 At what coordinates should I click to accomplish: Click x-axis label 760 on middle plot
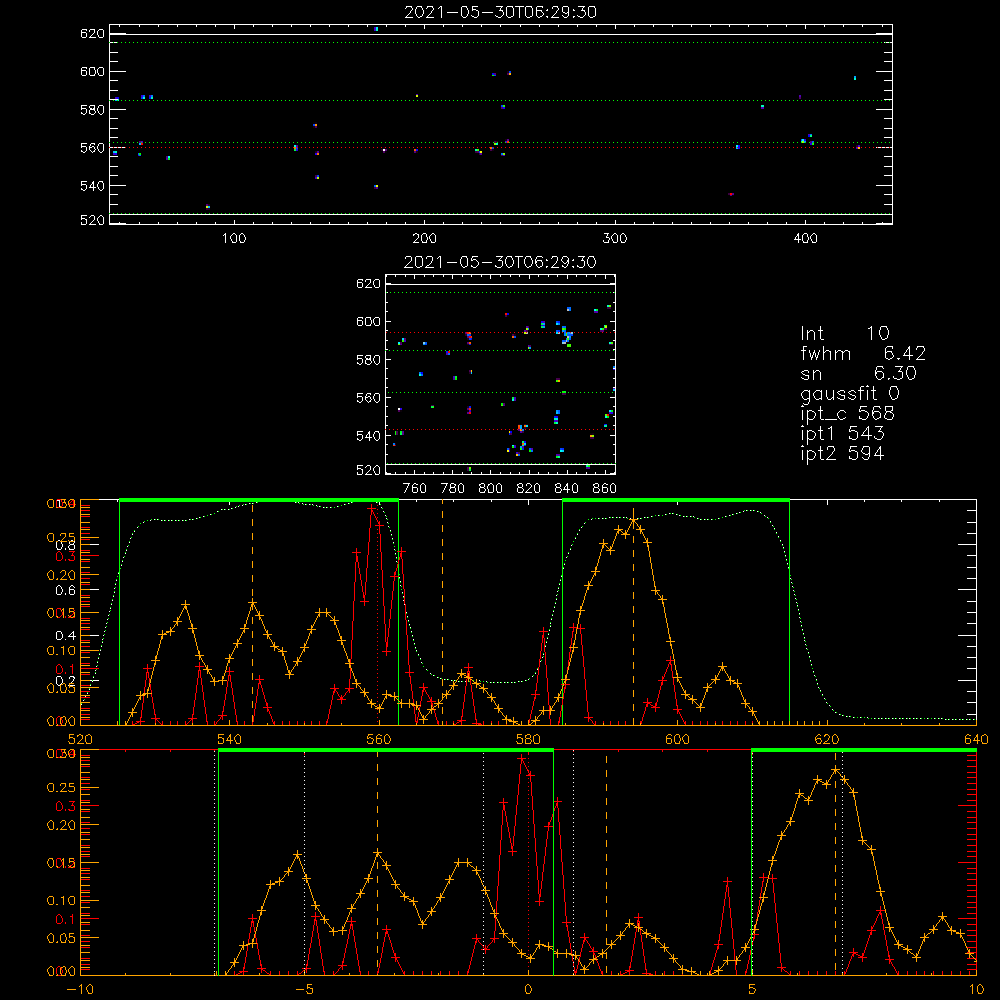(415, 489)
